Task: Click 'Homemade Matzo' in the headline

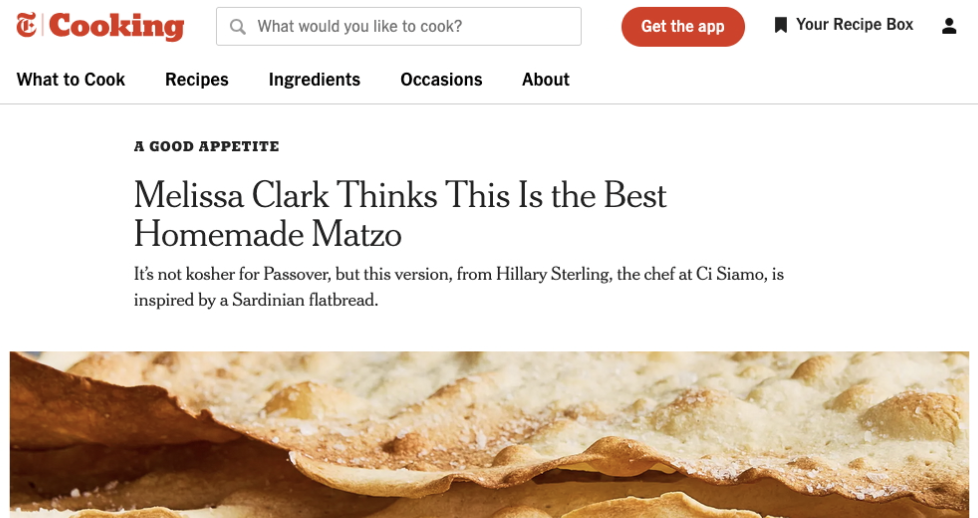Action: coord(268,234)
